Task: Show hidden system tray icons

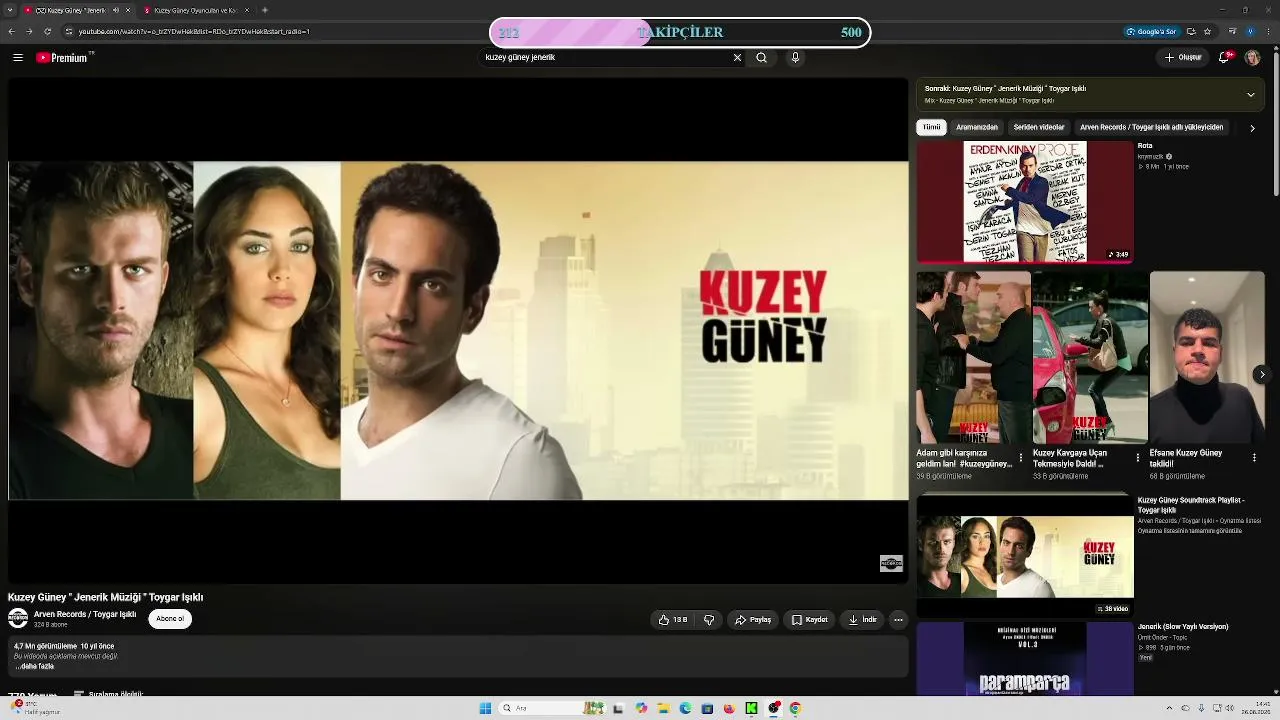Action: (1171, 708)
